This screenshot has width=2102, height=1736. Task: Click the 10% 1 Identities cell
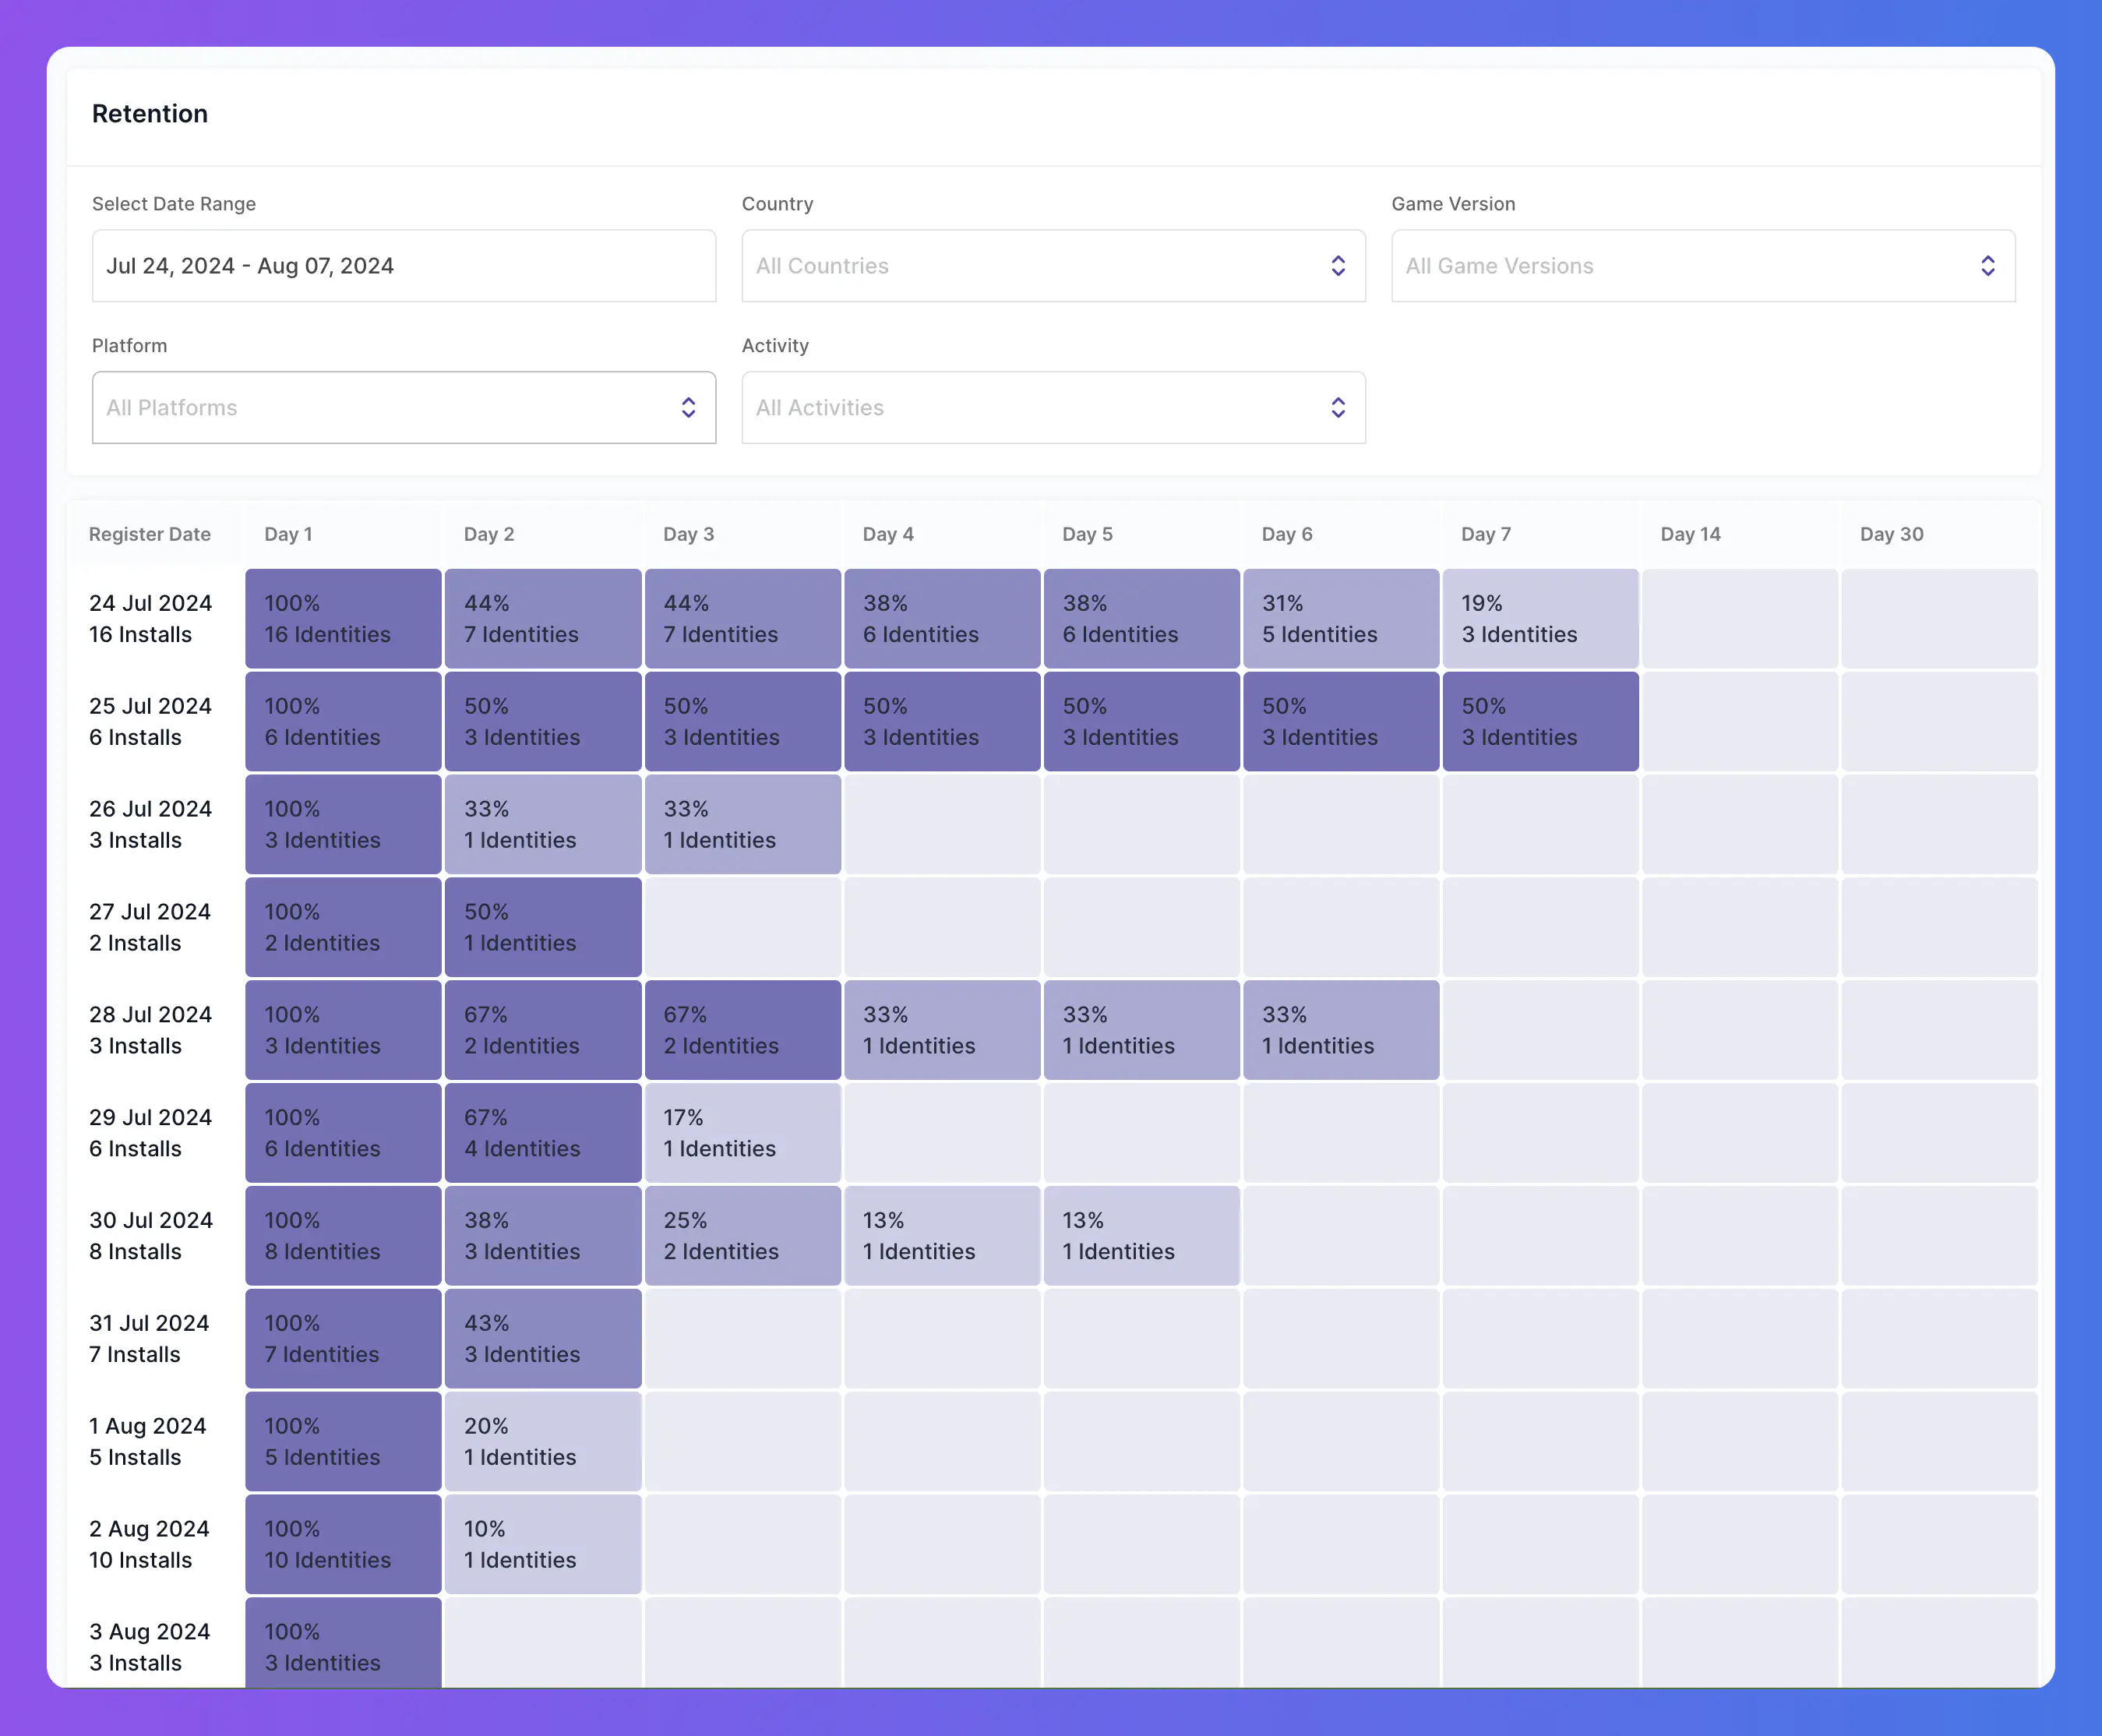pyautogui.click(x=543, y=1546)
